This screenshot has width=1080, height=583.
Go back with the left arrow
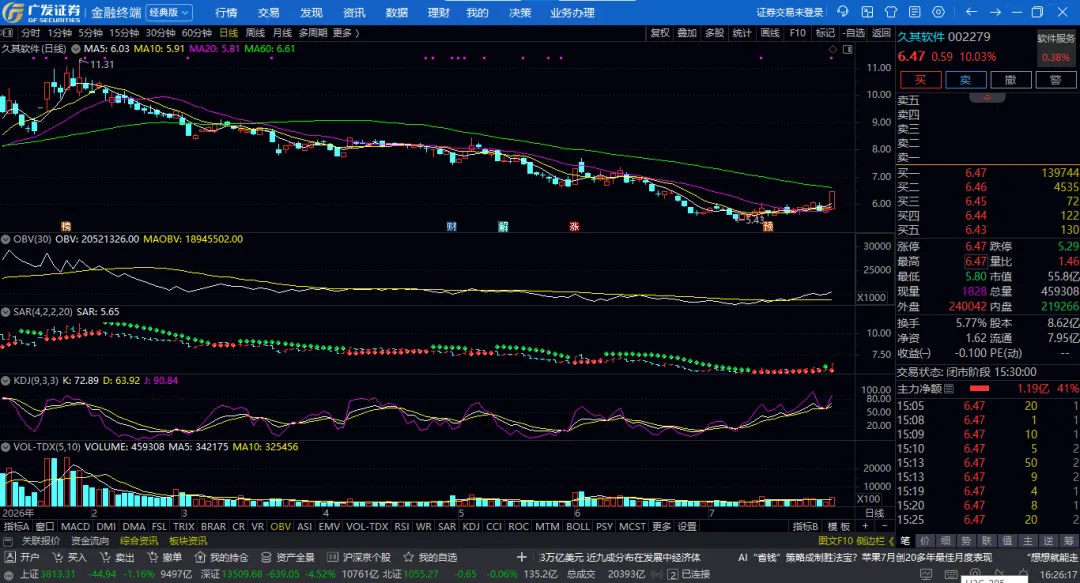(971, 12)
